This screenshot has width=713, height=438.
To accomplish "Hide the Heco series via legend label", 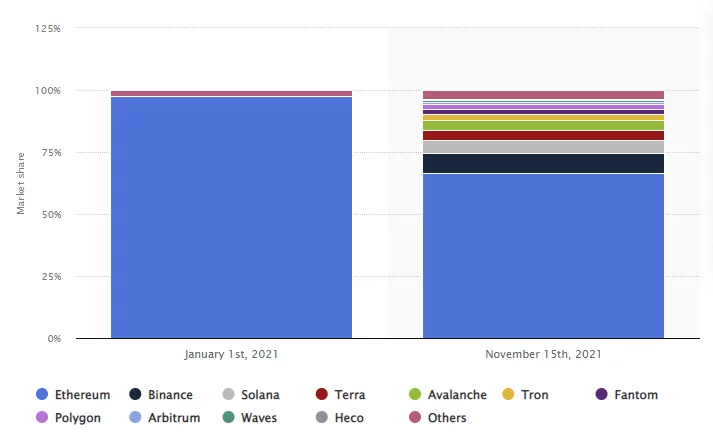I will (x=349, y=418).
